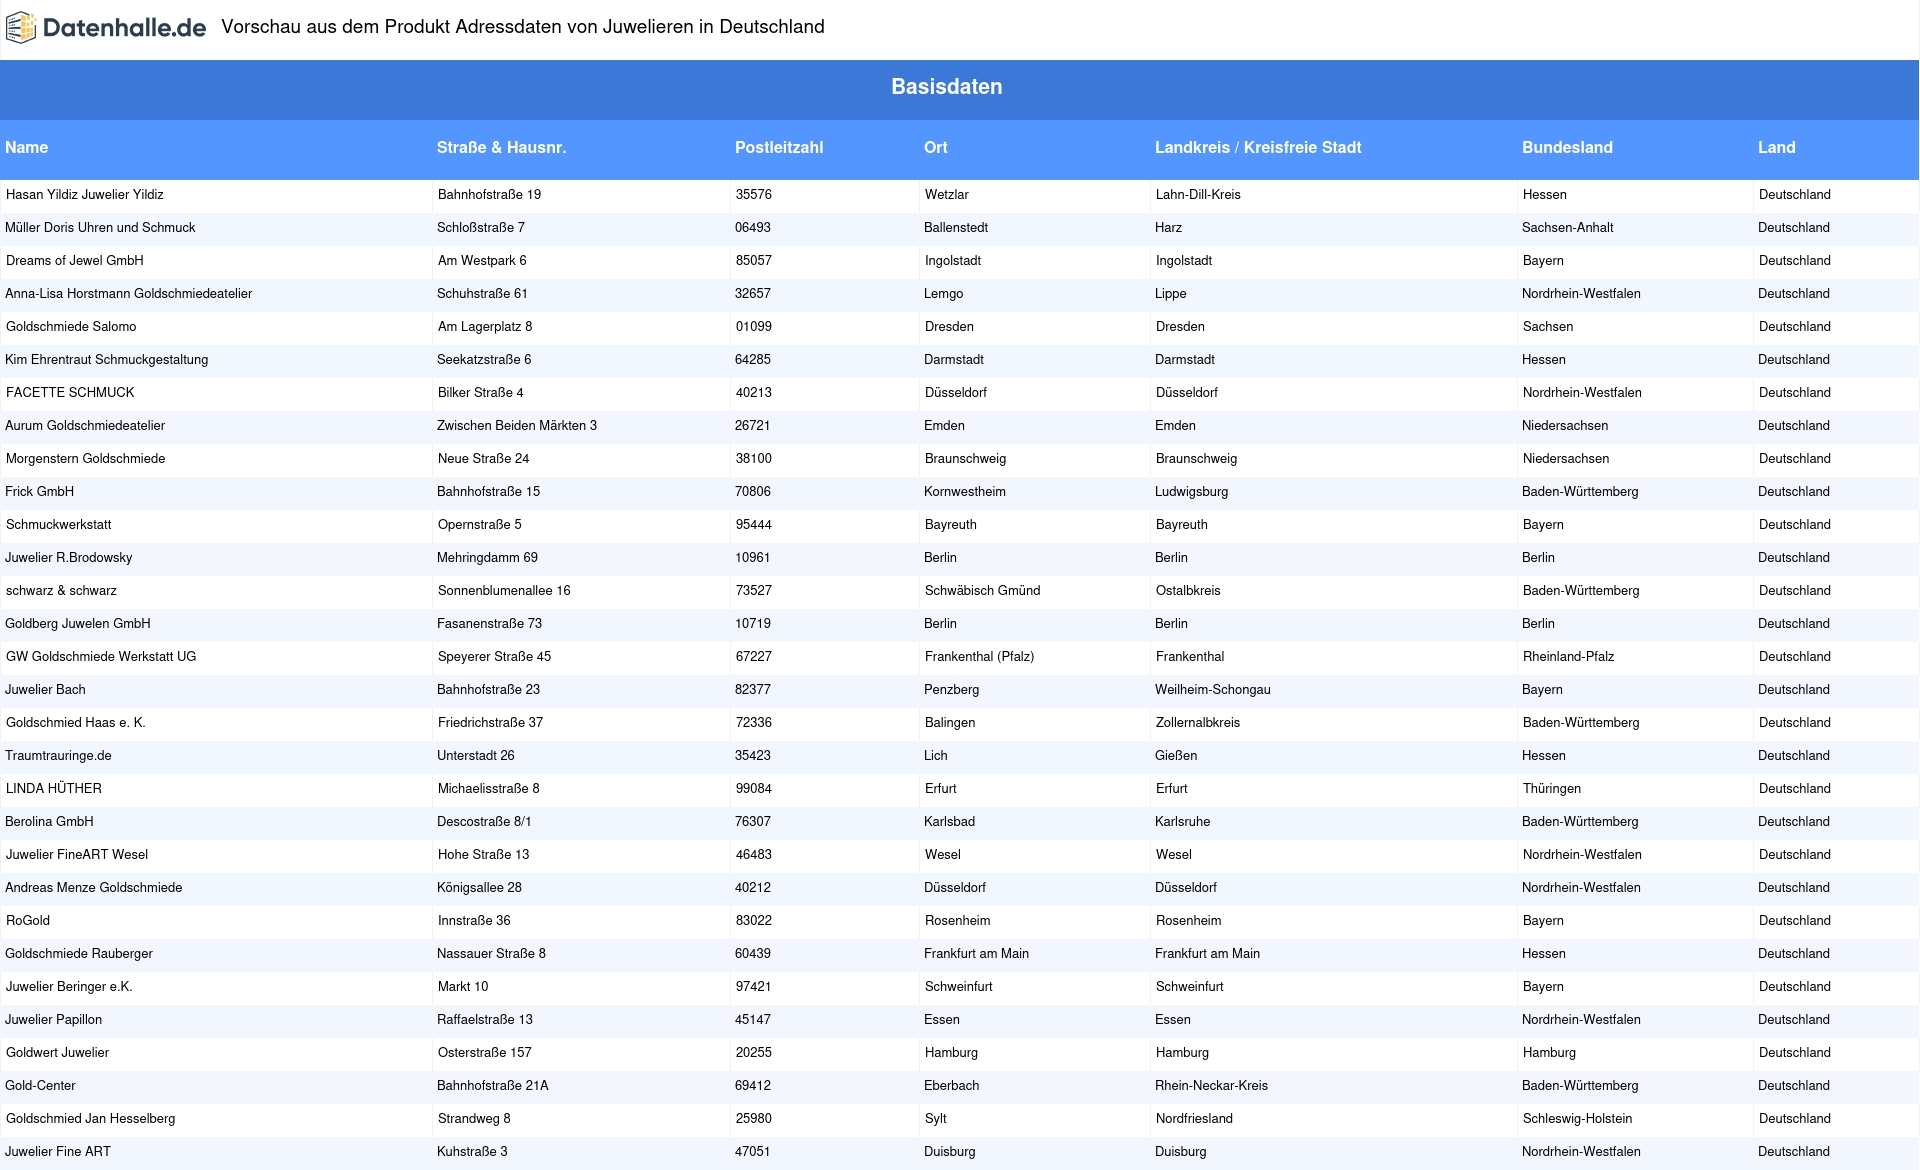1920x1170 pixels.
Task: Click Goldschmied Haas e. K.
Action: coord(76,723)
